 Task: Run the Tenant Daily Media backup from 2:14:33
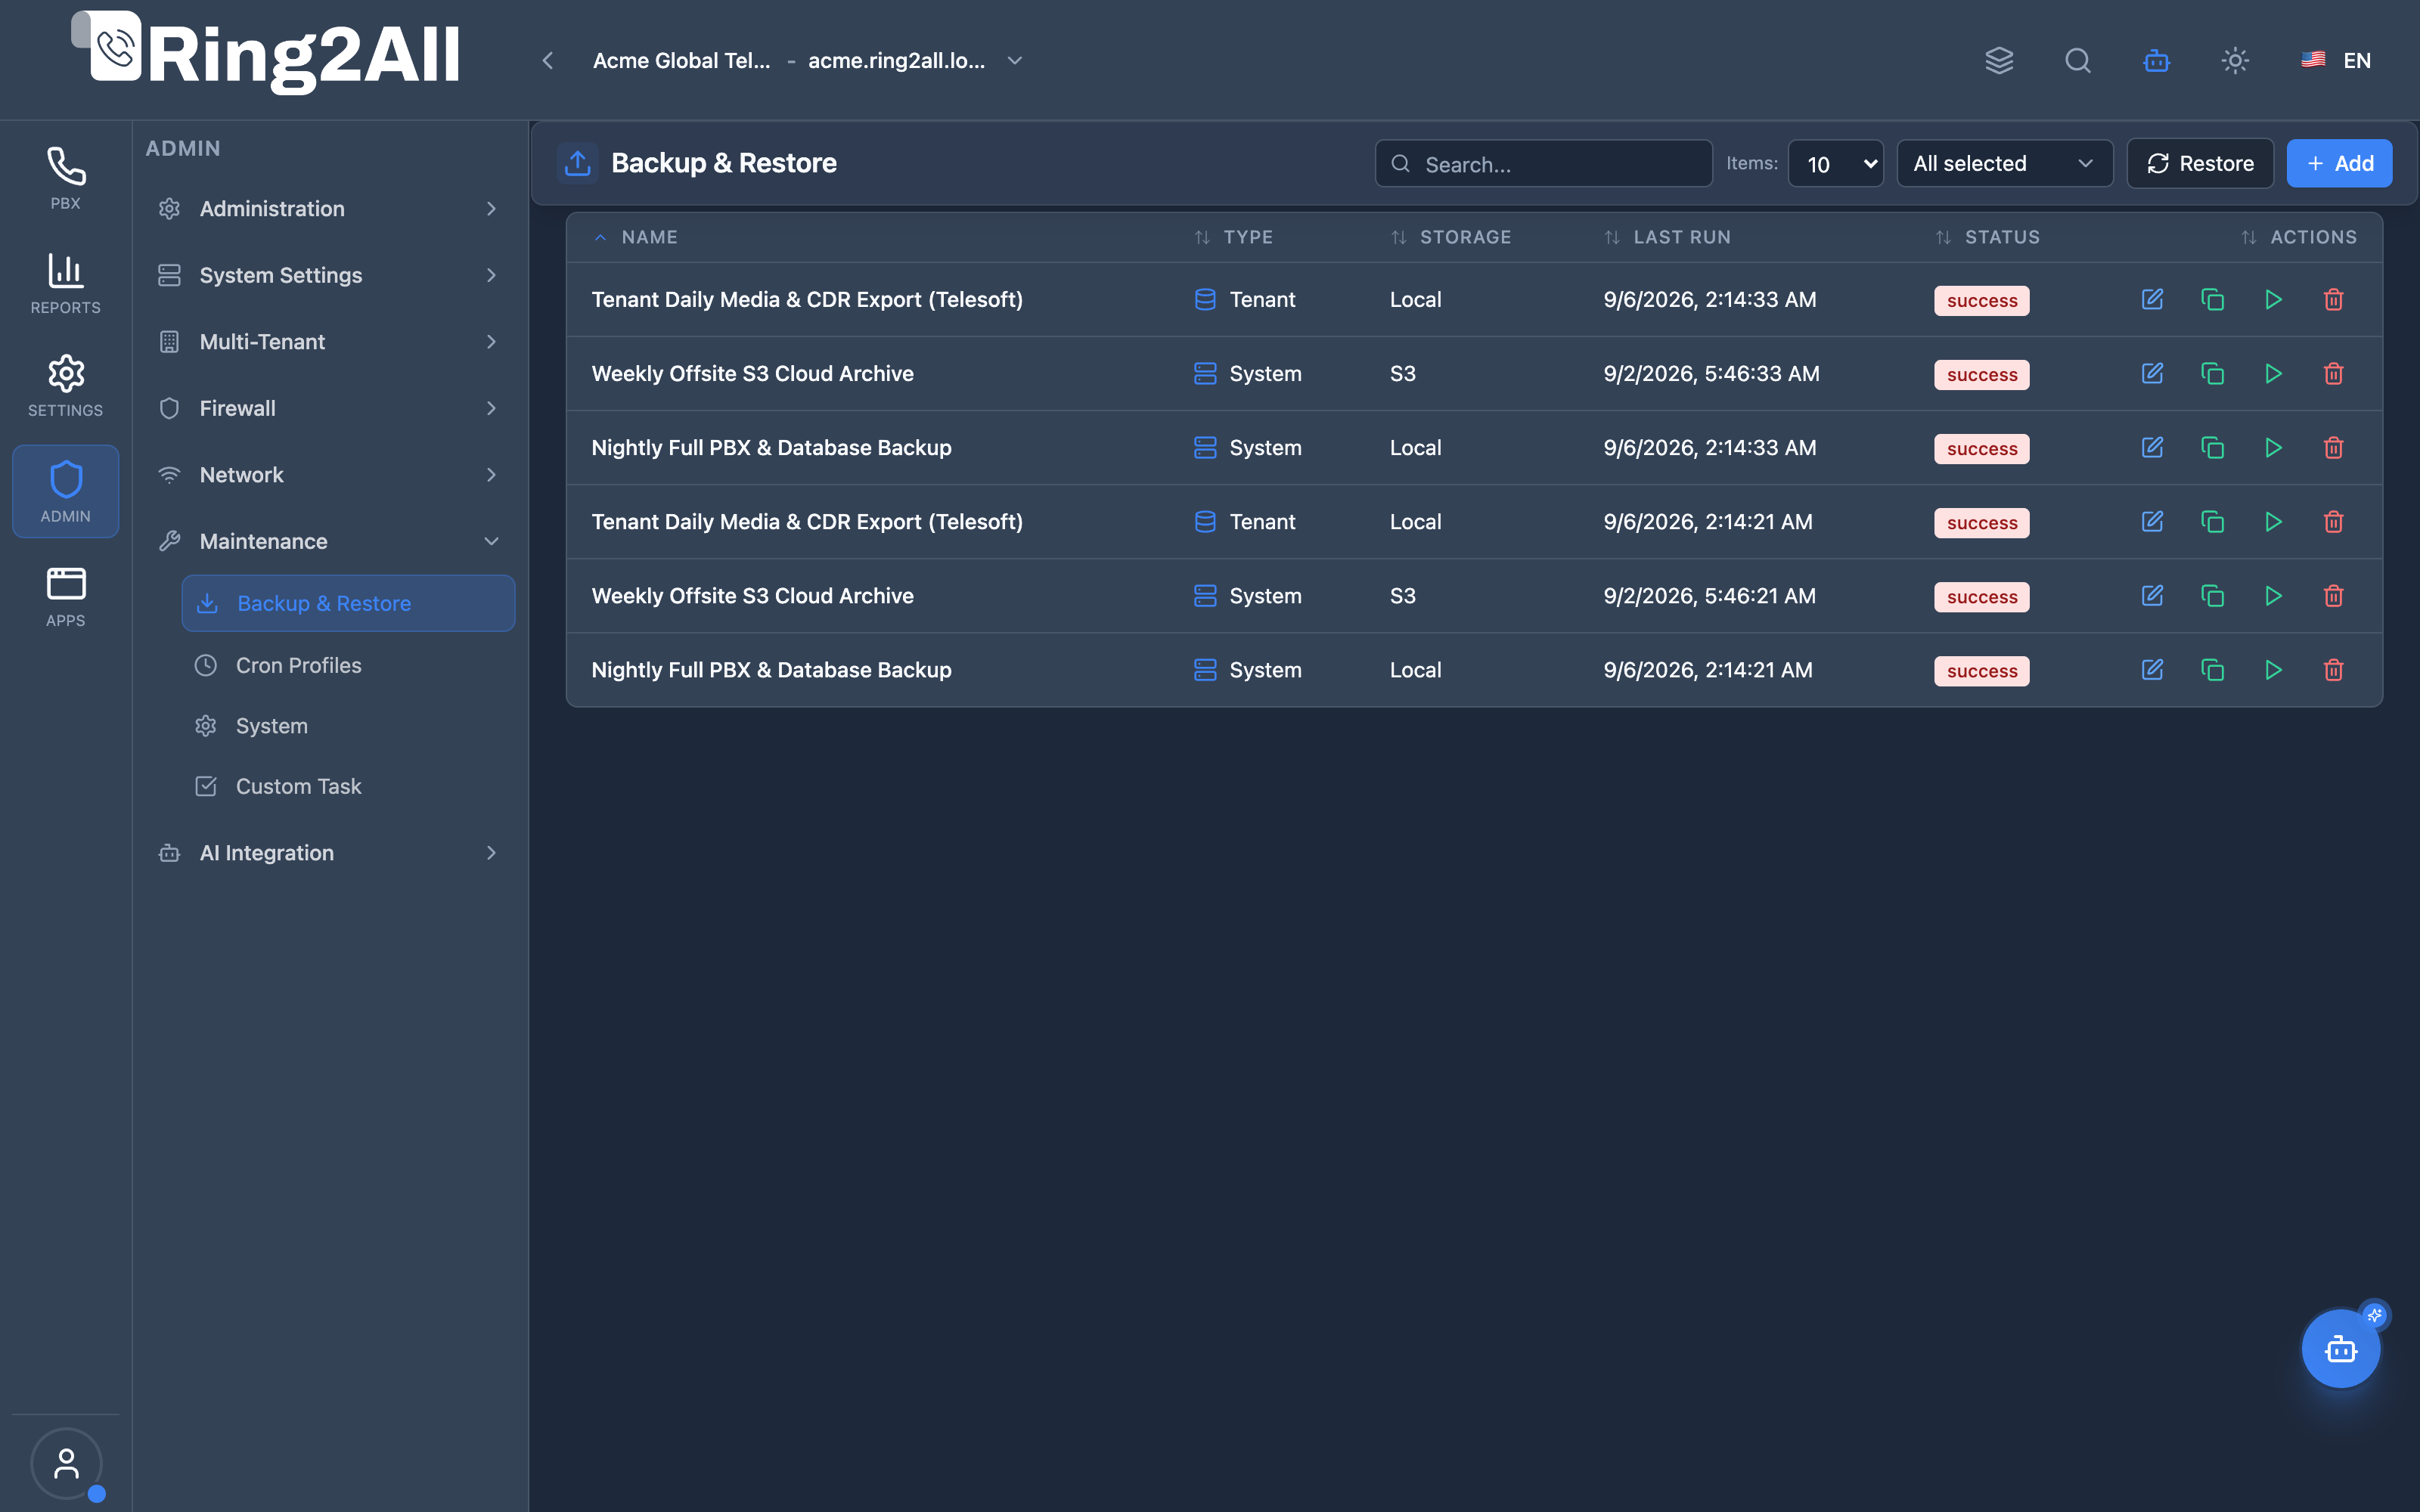click(x=2273, y=300)
